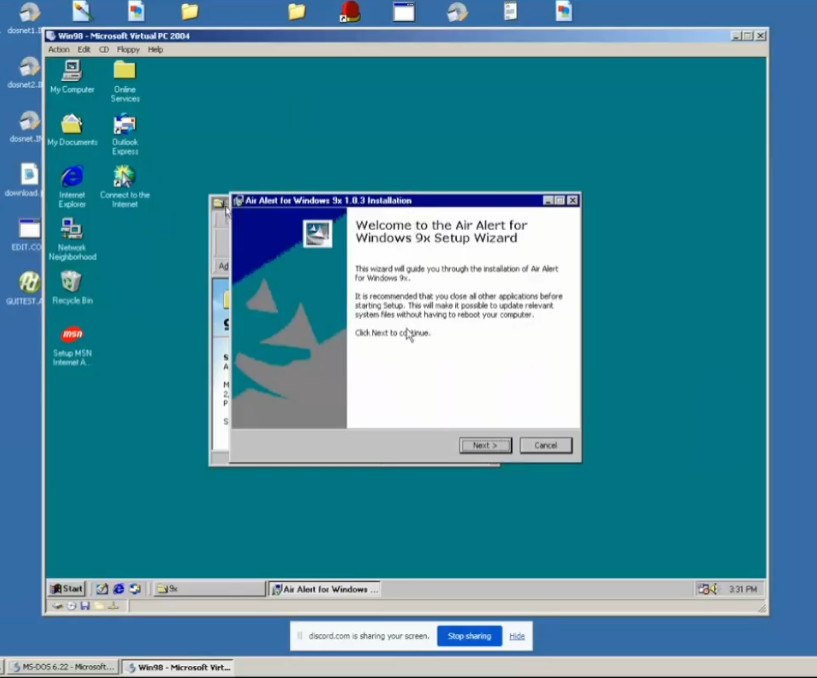Click the shared folder icon in Virtual PC status bar

(99, 606)
